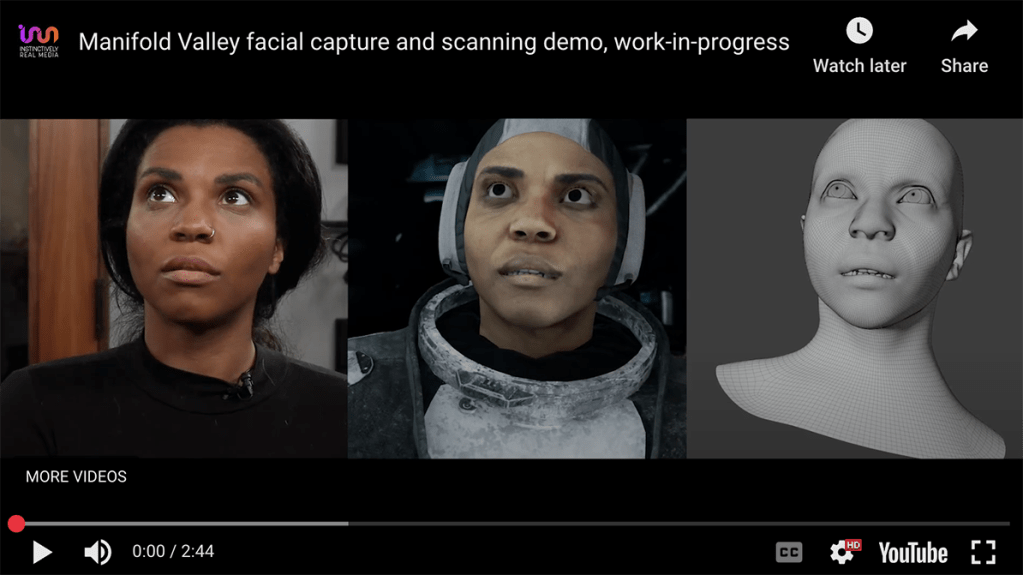
Task: Click the rendered astronaut character frame
Action: click(x=517, y=288)
